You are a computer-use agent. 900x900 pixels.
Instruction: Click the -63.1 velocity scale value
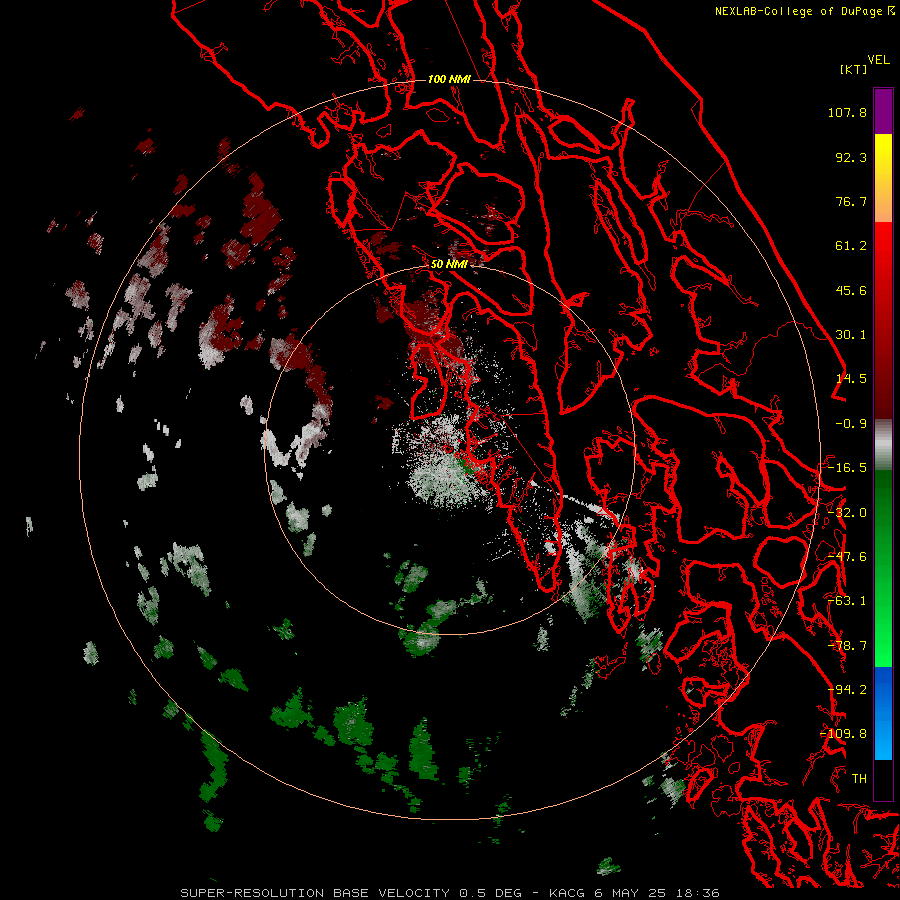tap(847, 601)
